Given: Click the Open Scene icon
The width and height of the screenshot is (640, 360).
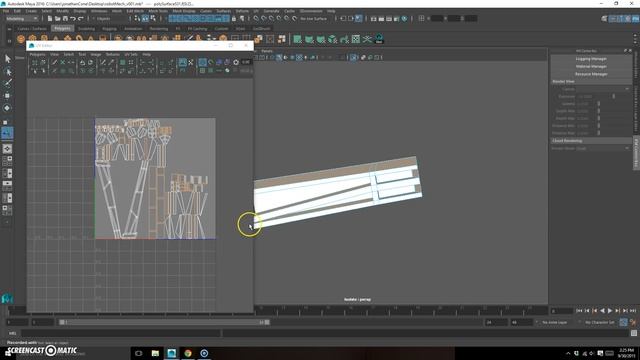Looking at the screenshot, I should click(x=58, y=18).
